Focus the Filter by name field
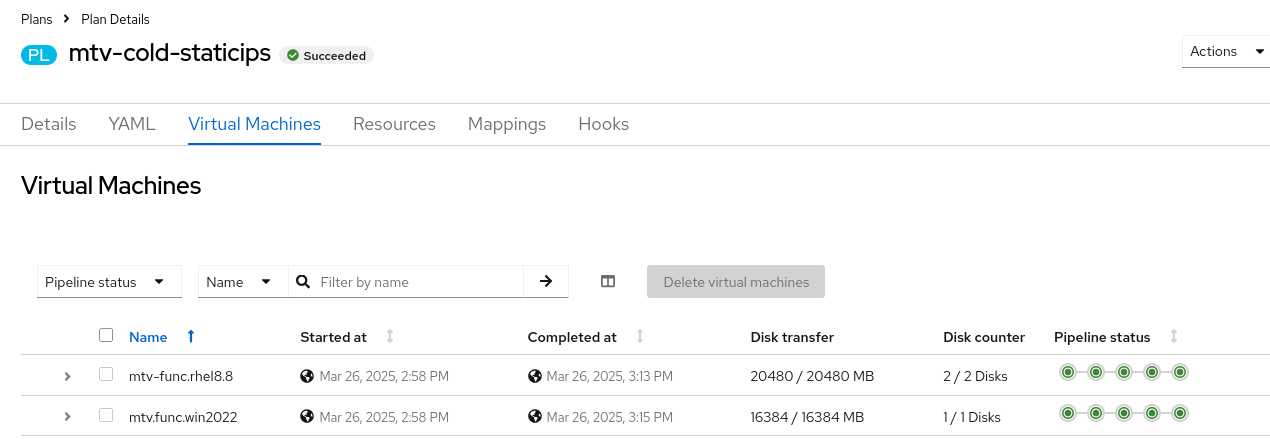The height and width of the screenshot is (439, 1270). (x=418, y=282)
